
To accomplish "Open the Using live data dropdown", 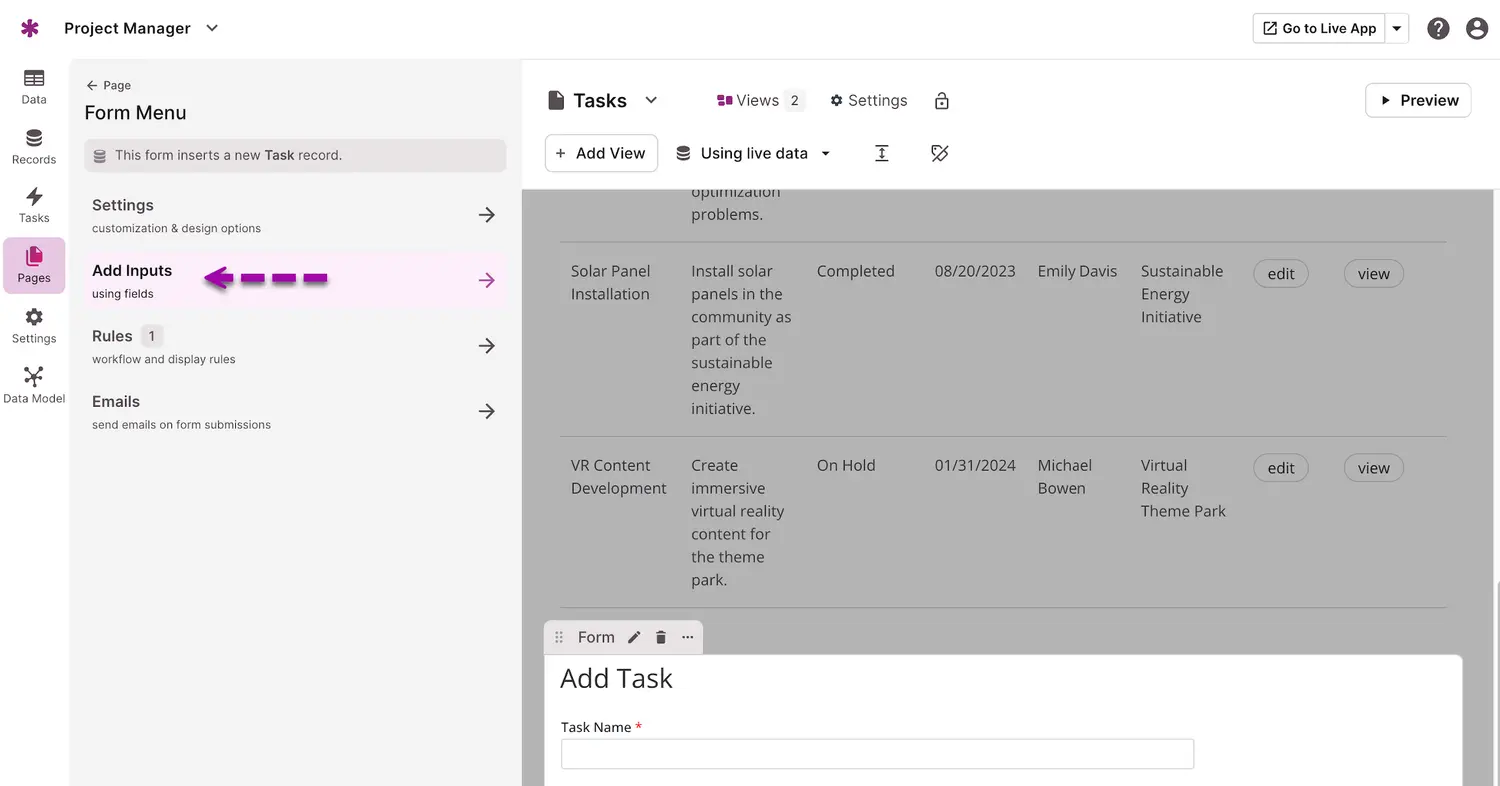I will click(752, 153).
